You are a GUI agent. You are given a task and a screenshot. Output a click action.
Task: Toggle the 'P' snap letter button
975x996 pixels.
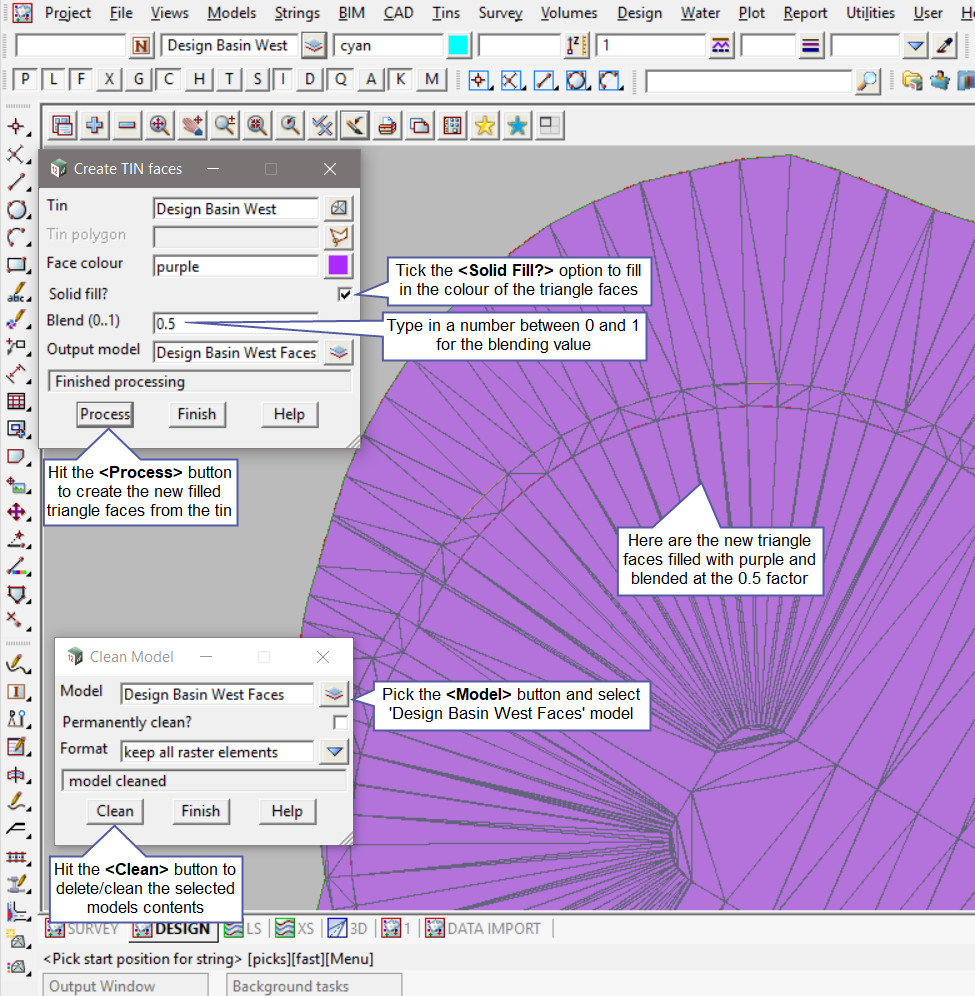(x=25, y=80)
